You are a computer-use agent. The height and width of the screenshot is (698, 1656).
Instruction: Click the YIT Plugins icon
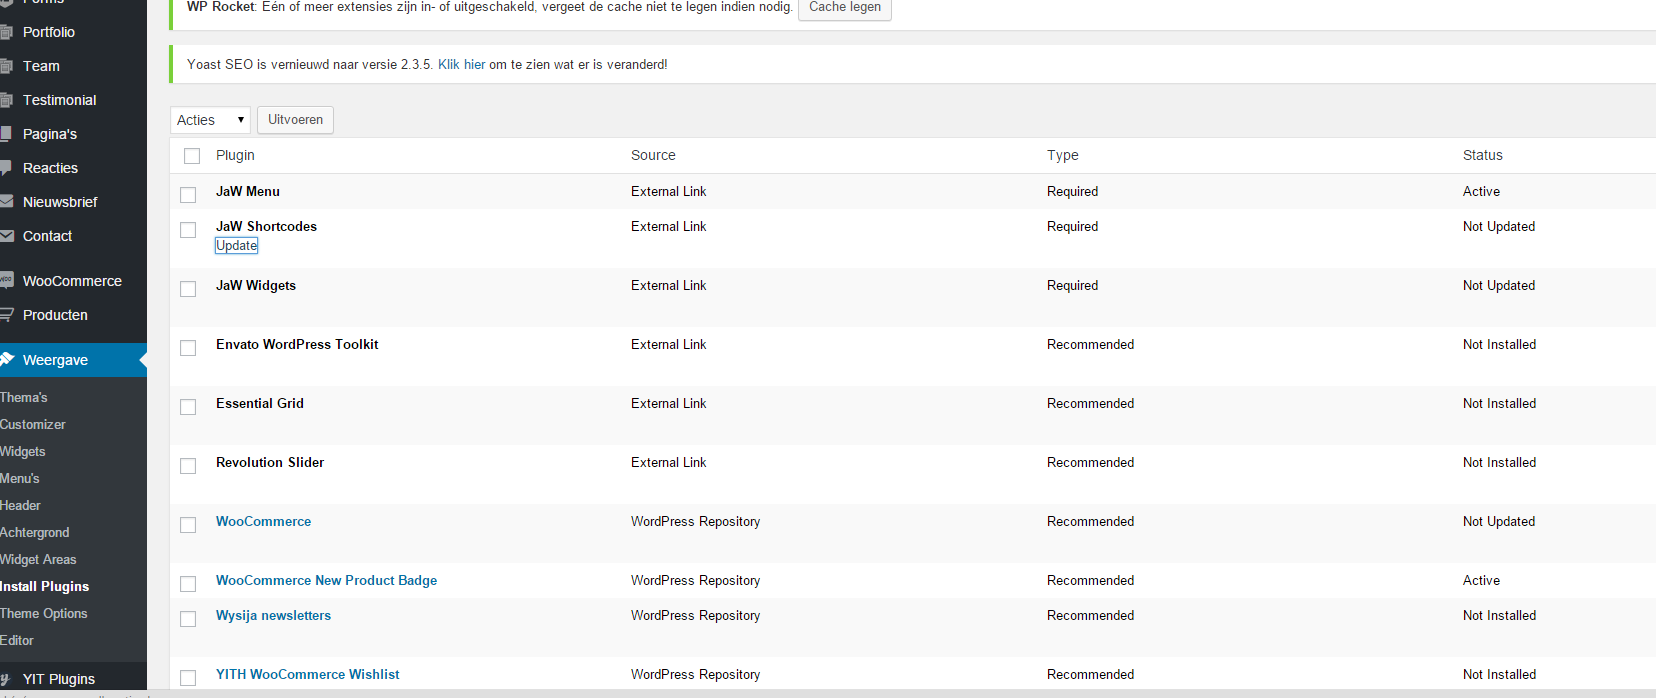coord(5,679)
